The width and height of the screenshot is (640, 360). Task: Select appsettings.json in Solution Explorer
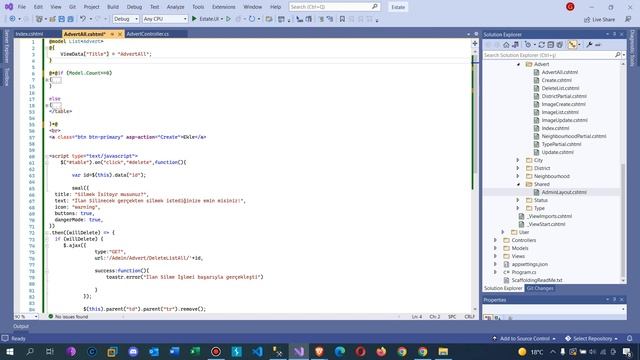[x=529, y=264]
